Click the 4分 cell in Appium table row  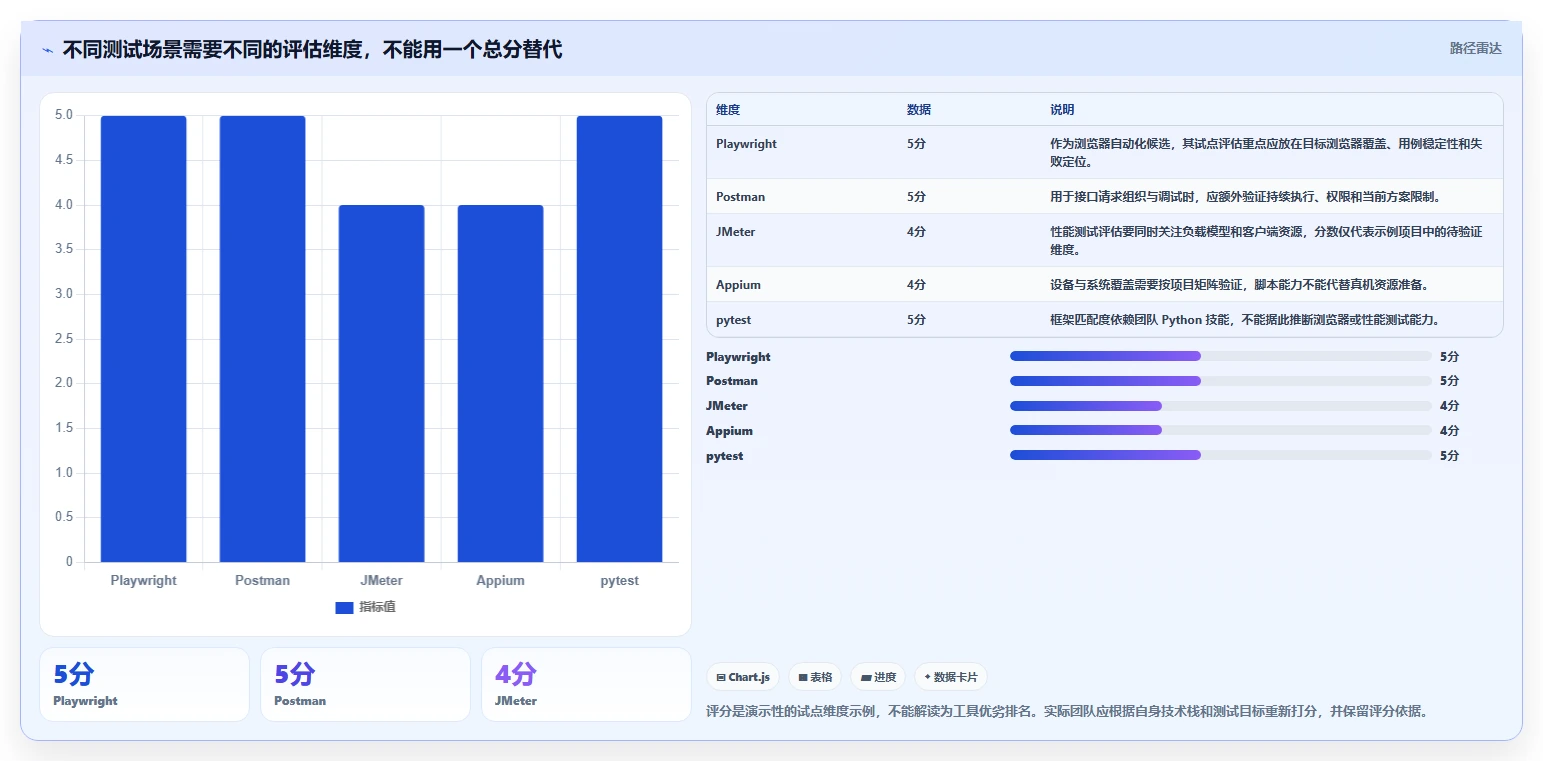pyautogui.click(x=916, y=285)
